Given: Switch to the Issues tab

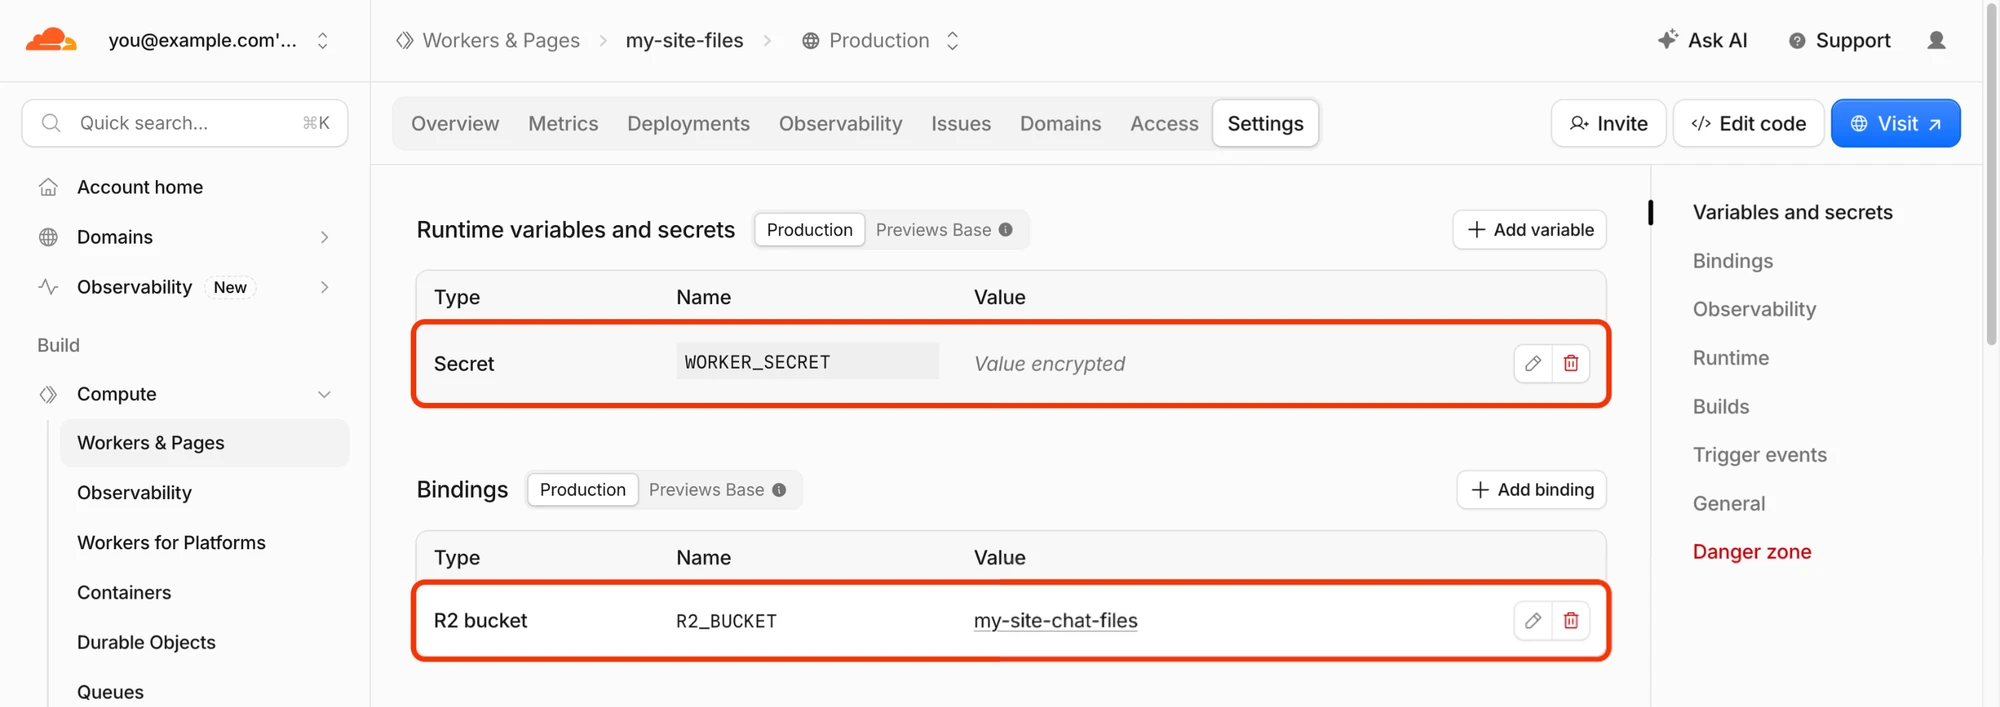Looking at the screenshot, I should point(961,123).
